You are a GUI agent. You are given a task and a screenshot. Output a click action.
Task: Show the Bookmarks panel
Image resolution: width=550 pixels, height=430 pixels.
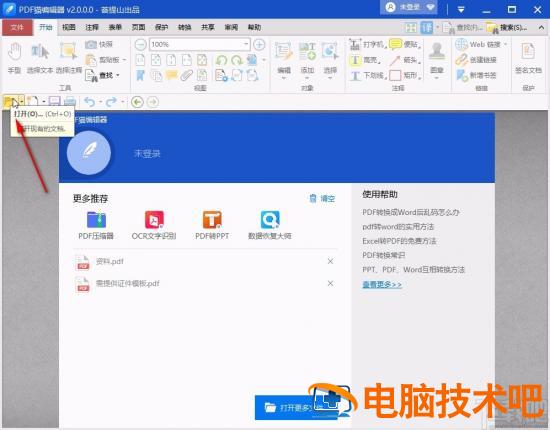(x=140, y=75)
